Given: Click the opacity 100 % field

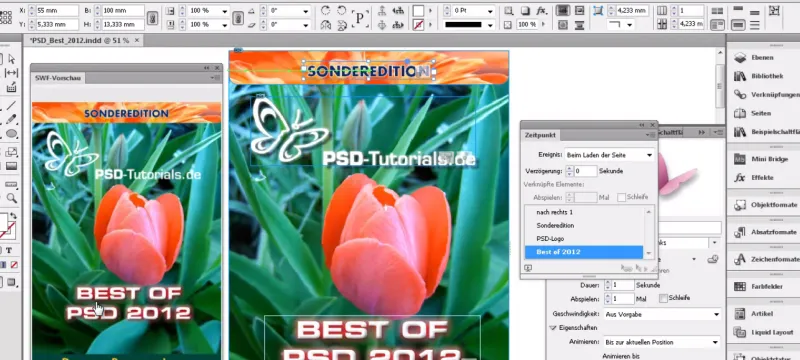Looking at the screenshot, I should (x=527, y=24).
